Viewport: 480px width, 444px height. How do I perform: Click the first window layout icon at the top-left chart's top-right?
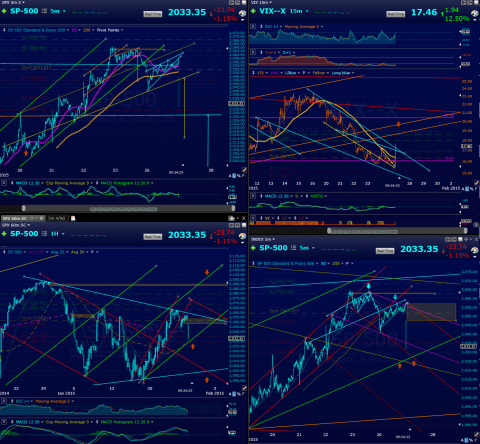[232, 2]
